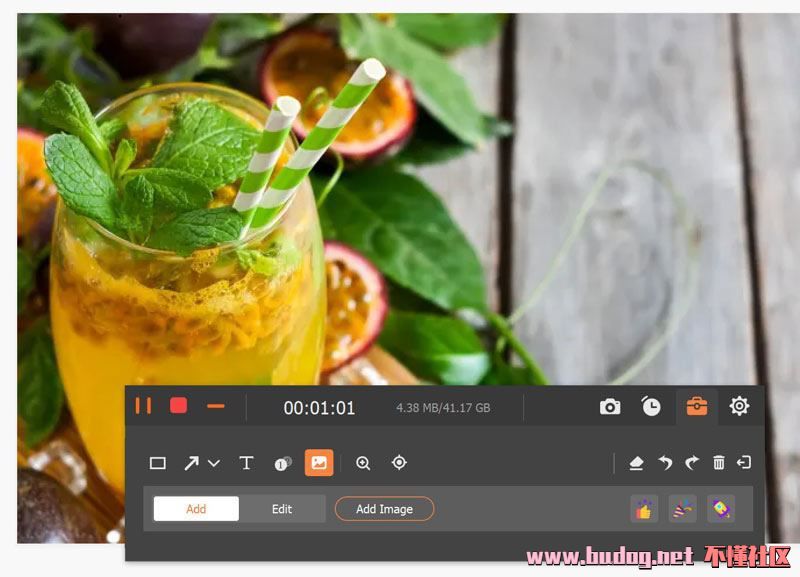Activate the magnifier zoom tool

pyautogui.click(x=363, y=463)
